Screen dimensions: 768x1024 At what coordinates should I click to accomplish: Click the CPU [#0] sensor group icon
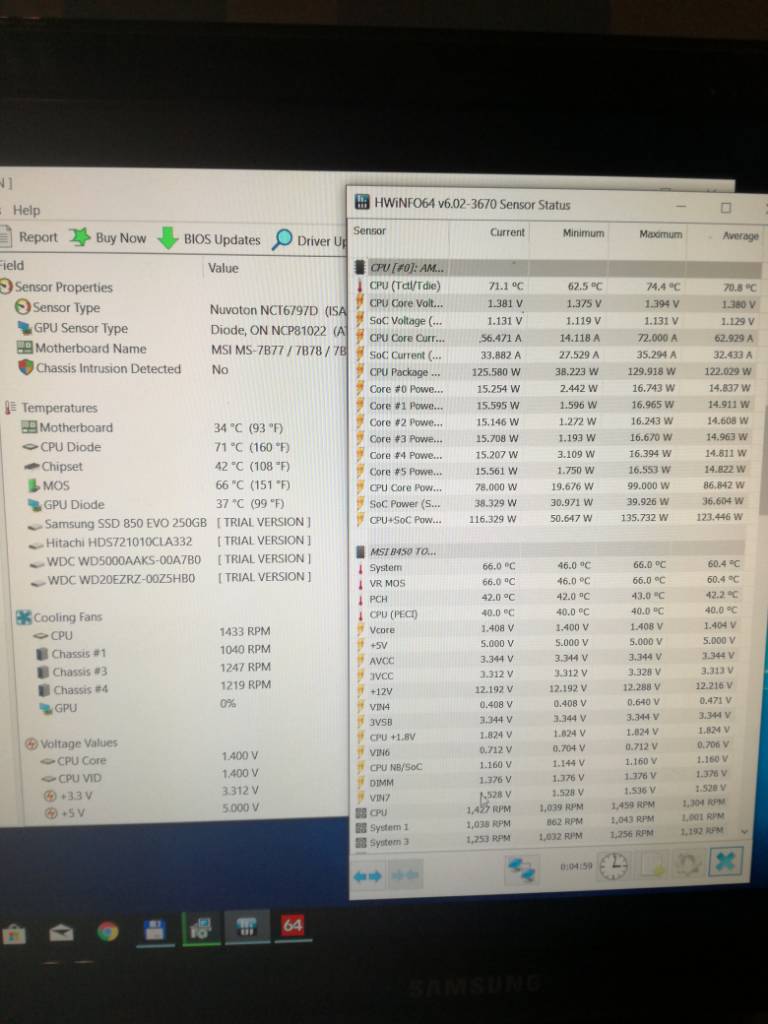(359, 267)
